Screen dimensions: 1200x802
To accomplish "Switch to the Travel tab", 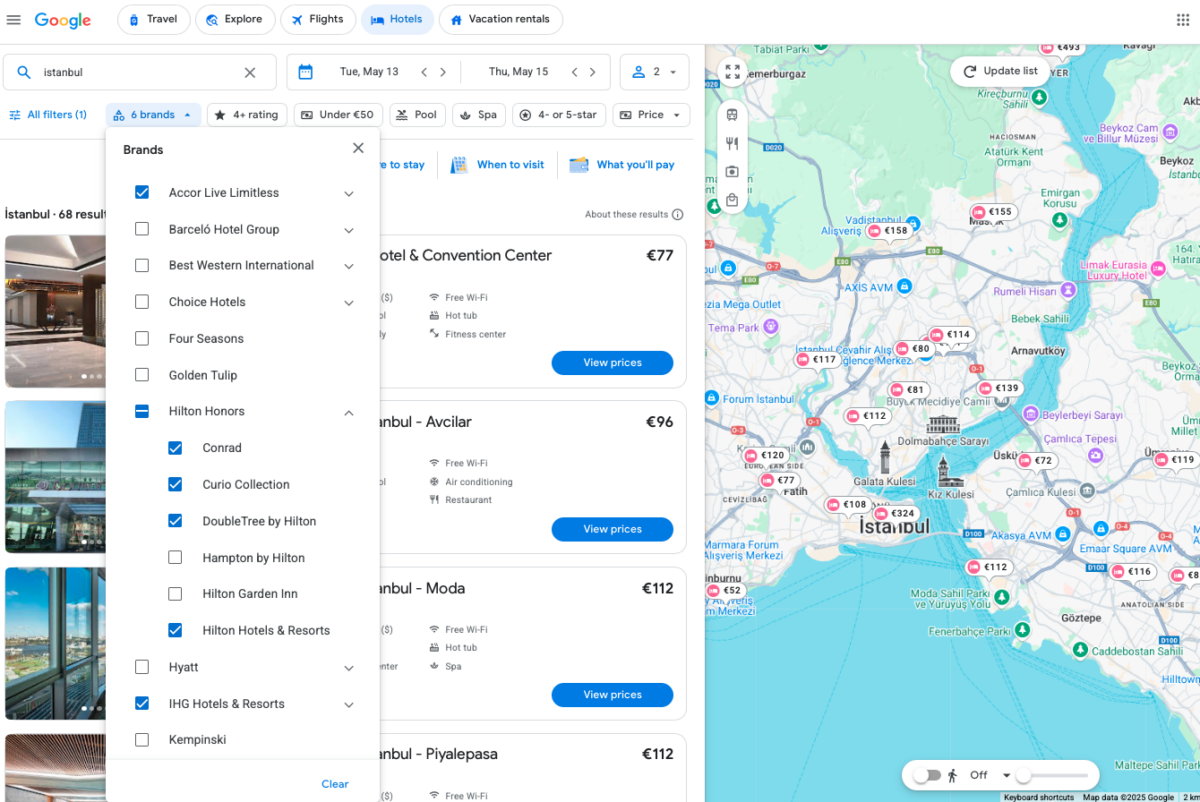I will coord(154,19).
